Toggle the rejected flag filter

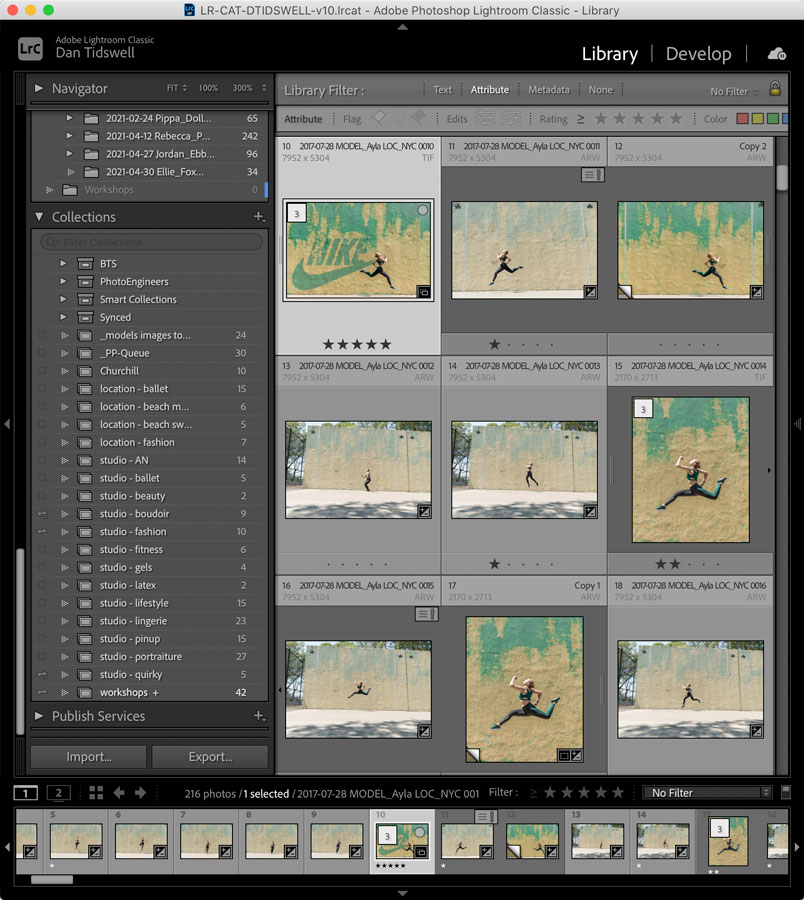(x=417, y=118)
